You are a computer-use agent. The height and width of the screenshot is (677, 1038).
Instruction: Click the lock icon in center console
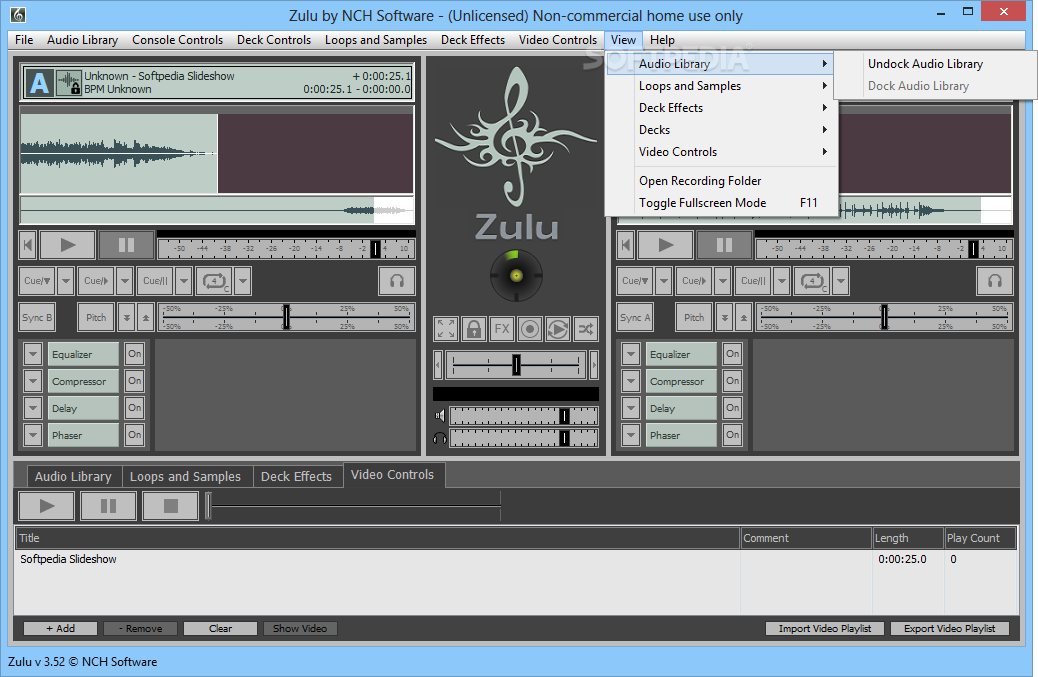click(x=474, y=329)
